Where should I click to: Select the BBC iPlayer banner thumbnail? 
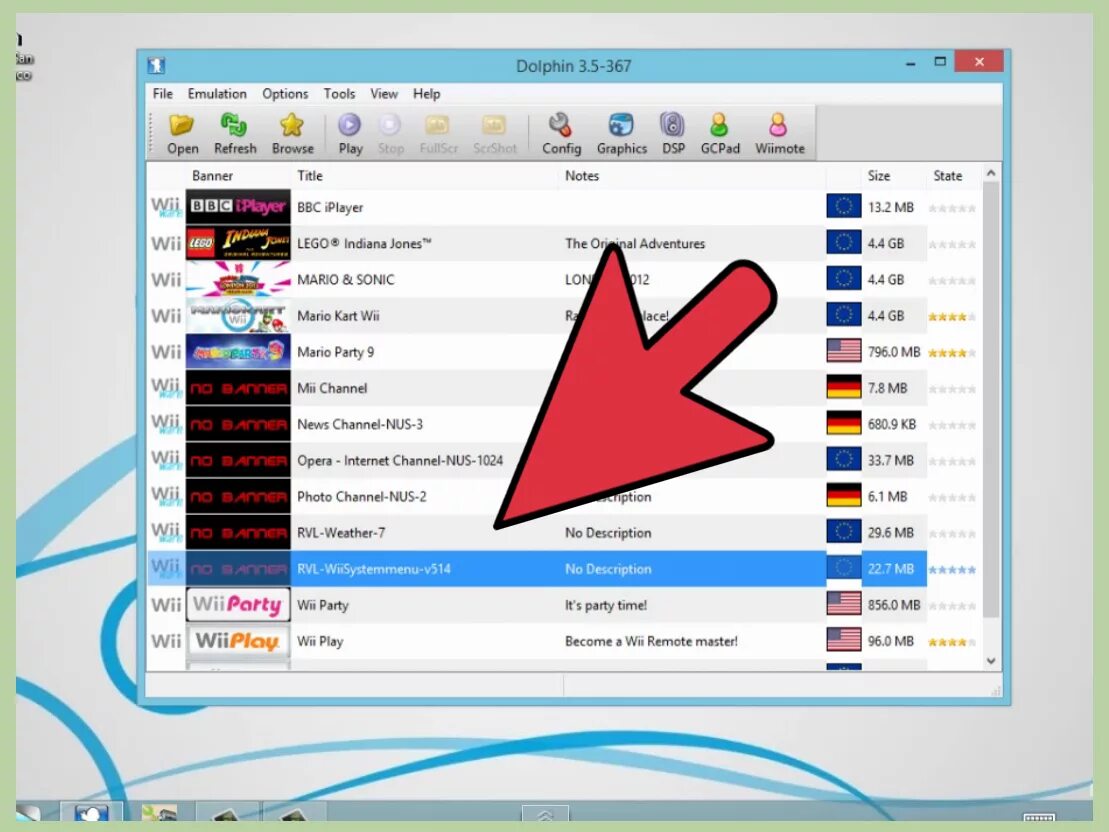[238, 207]
